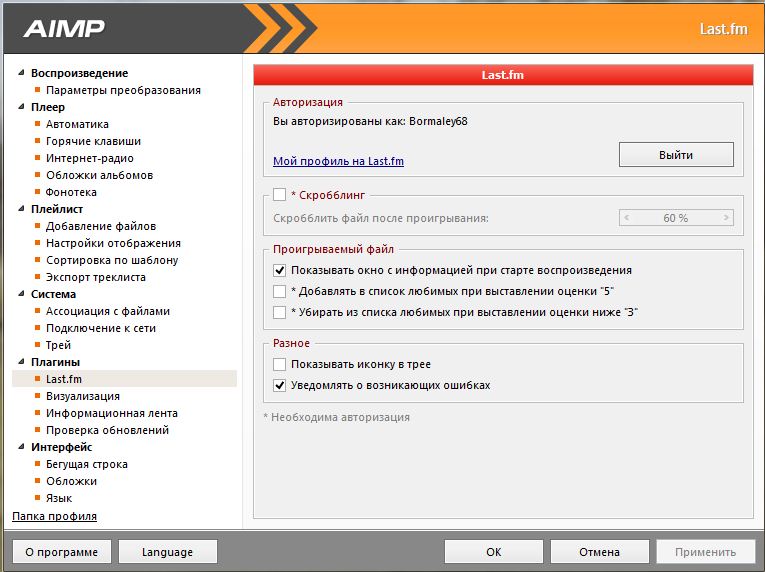Open Обложки interface settings
This screenshot has width=765, height=572.
point(71,481)
